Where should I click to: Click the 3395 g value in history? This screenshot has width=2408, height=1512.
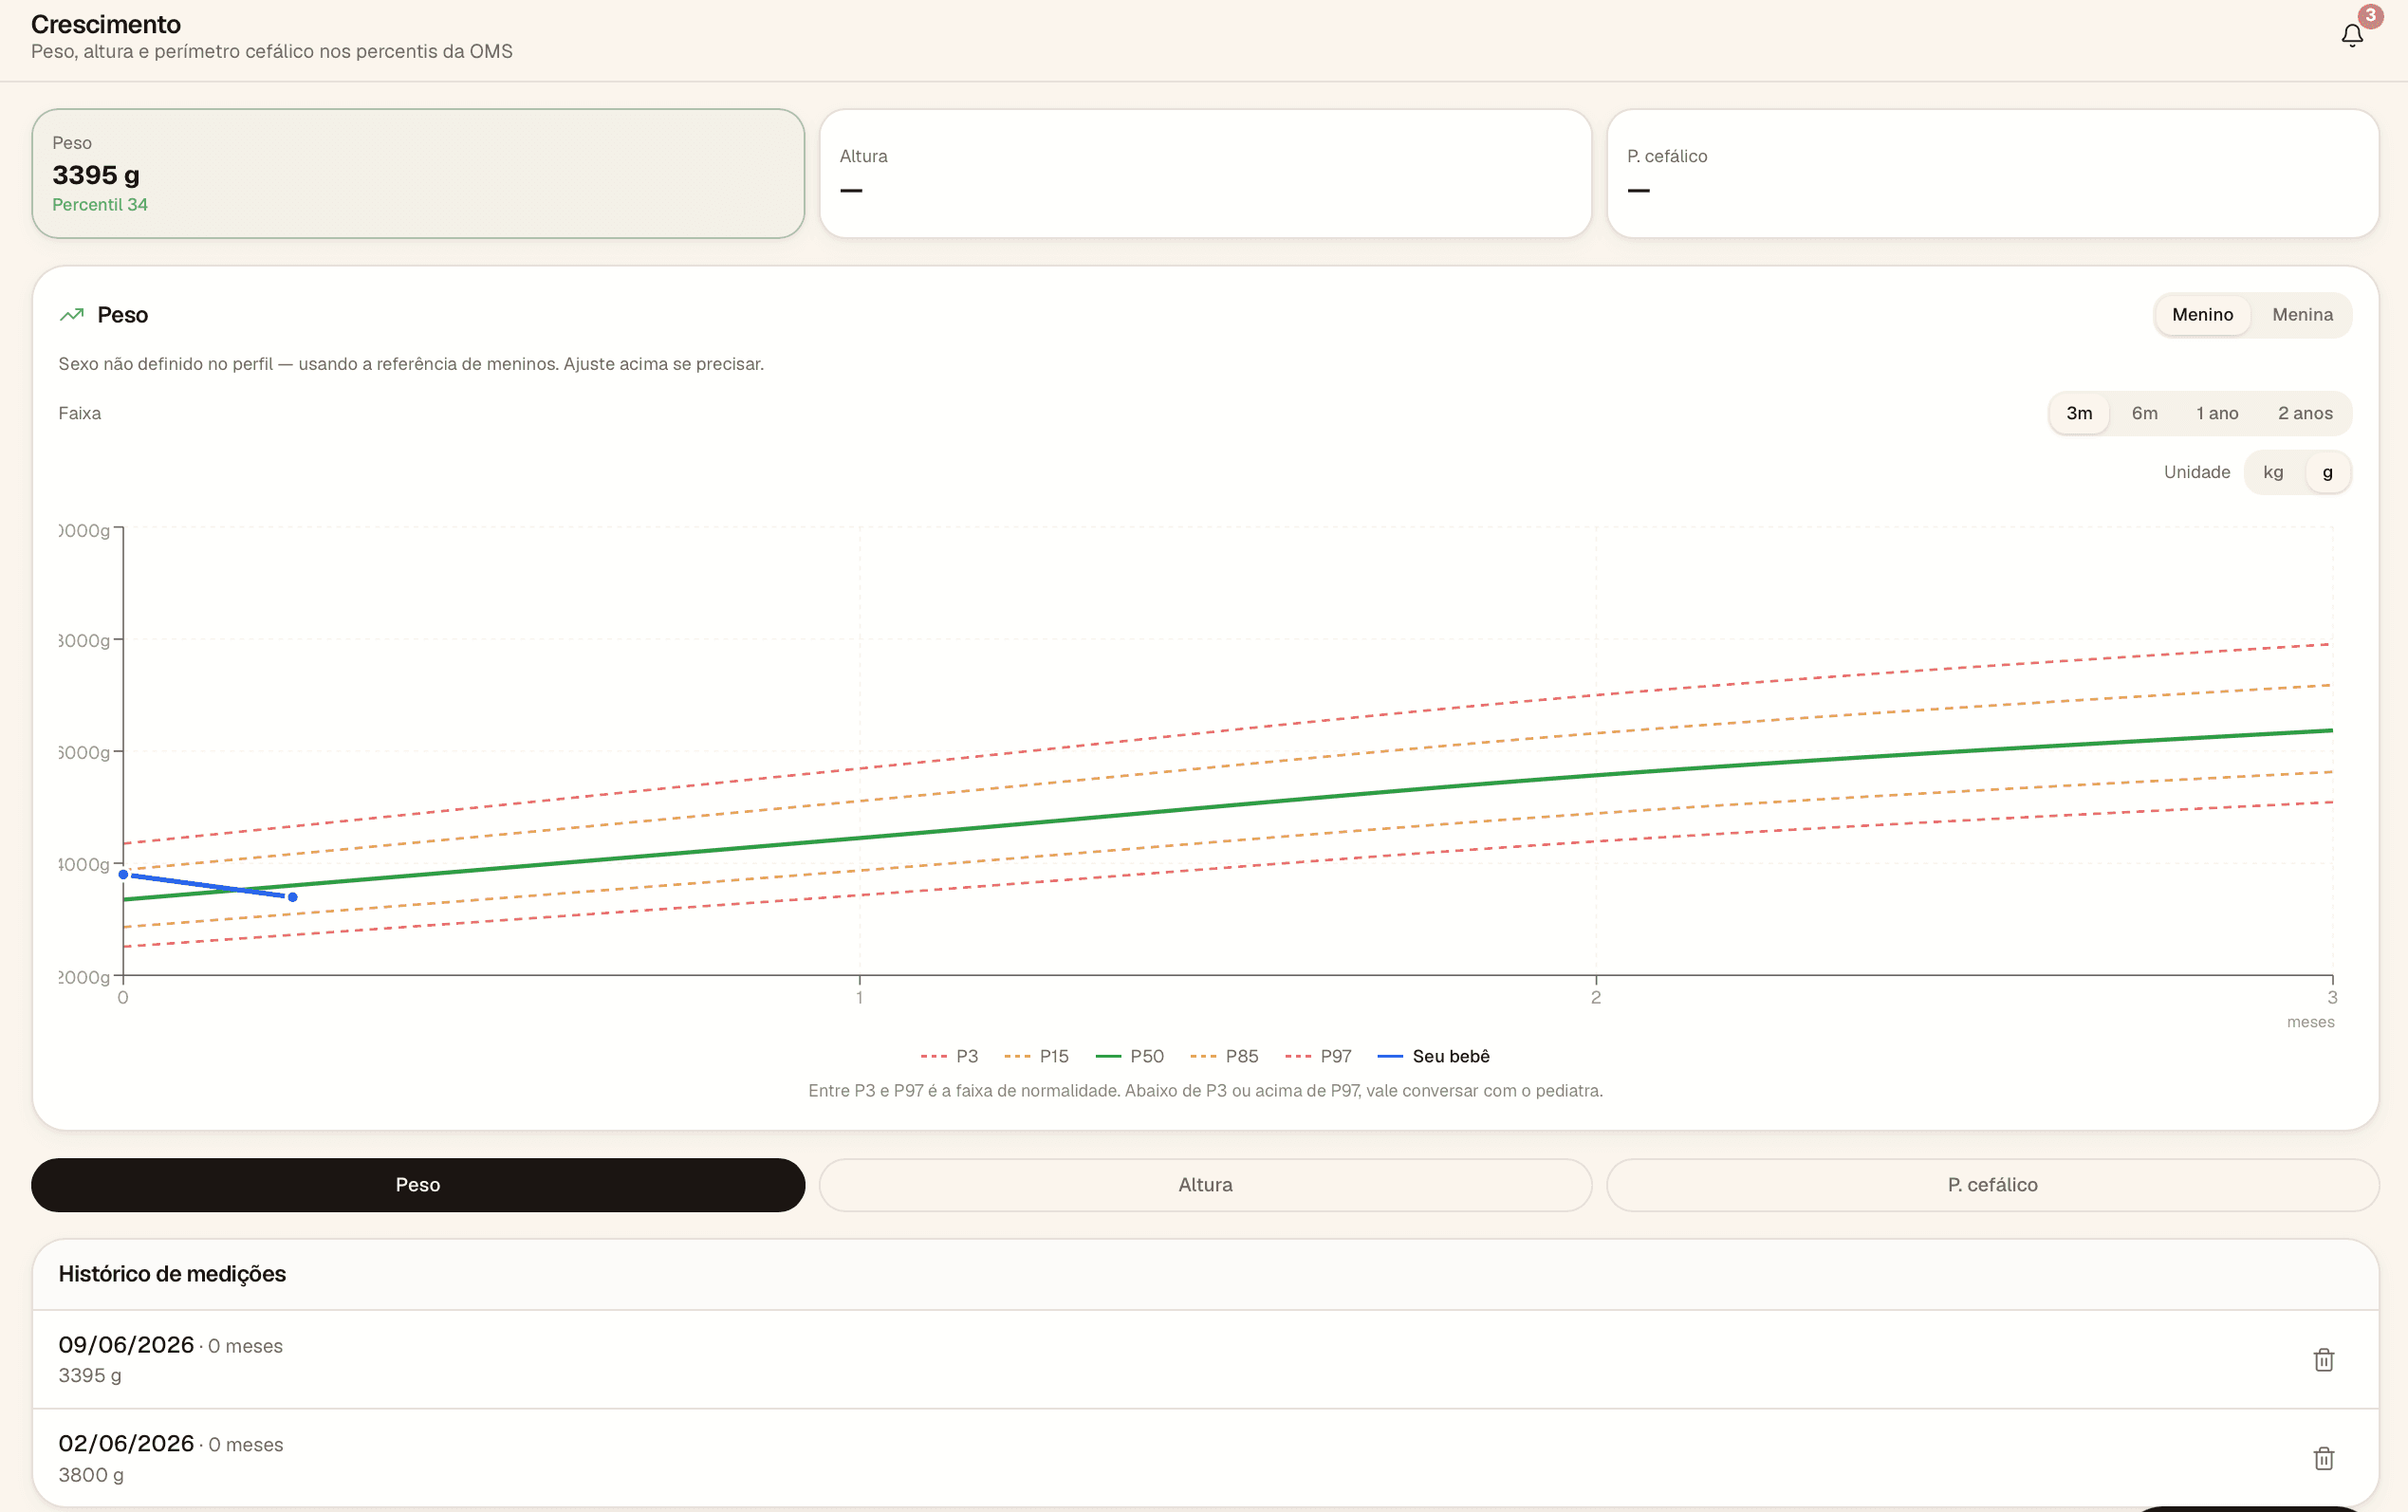point(90,1375)
